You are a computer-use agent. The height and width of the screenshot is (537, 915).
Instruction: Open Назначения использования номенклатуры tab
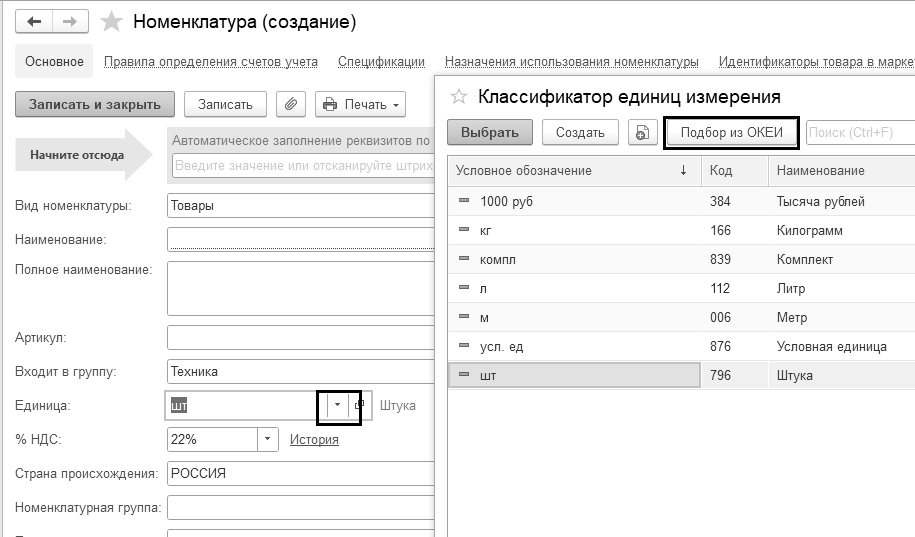(571, 61)
